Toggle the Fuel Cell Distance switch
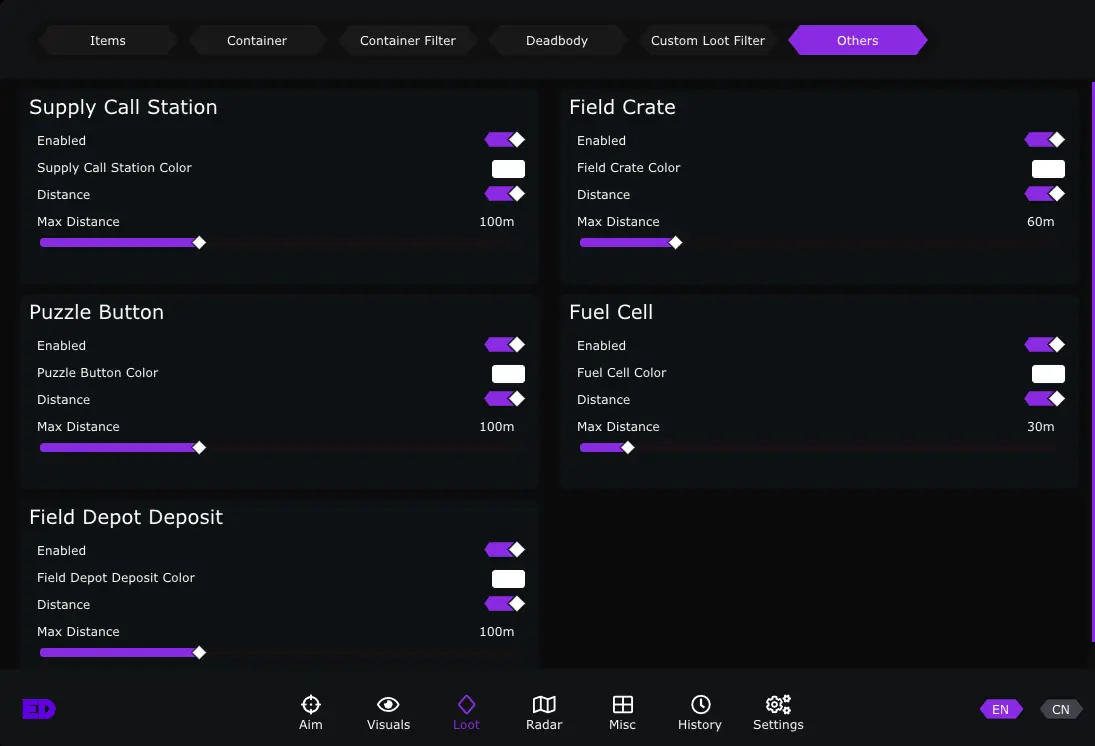The image size is (1095, 746). (1045, 399)
